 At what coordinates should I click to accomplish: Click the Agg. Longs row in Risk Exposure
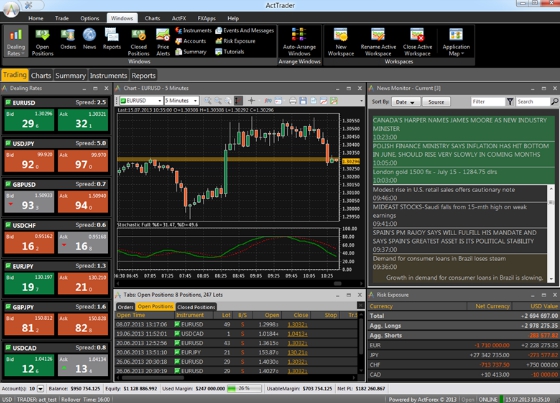coord(464,325)
